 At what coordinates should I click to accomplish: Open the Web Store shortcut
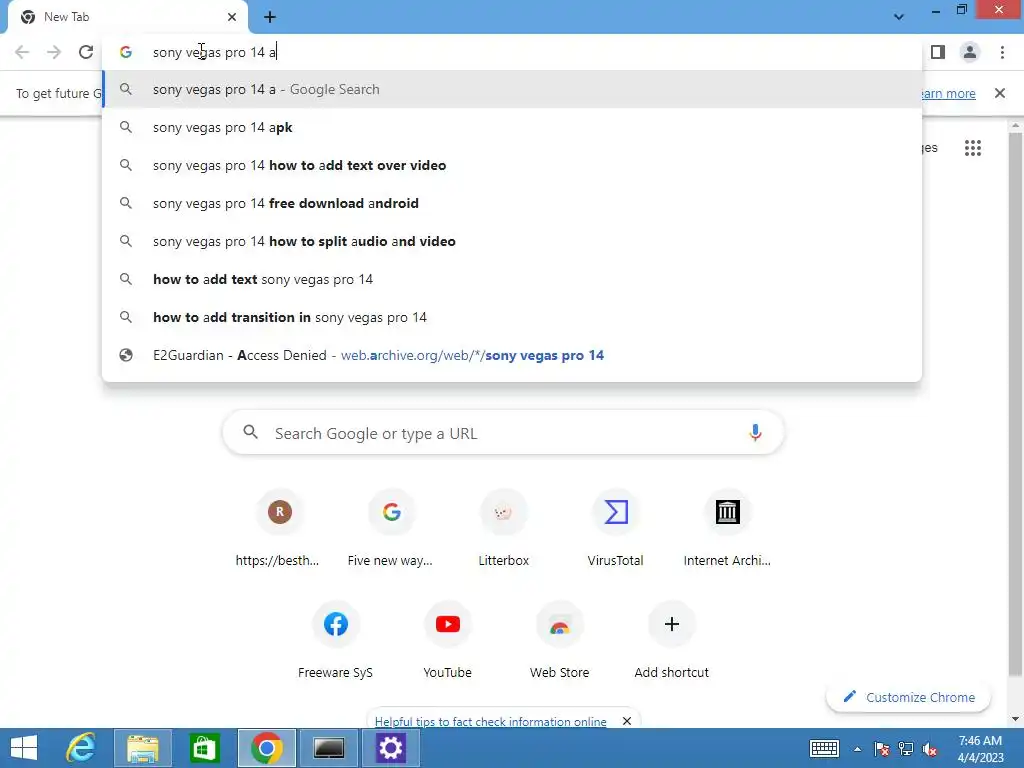tap(560, 640)
